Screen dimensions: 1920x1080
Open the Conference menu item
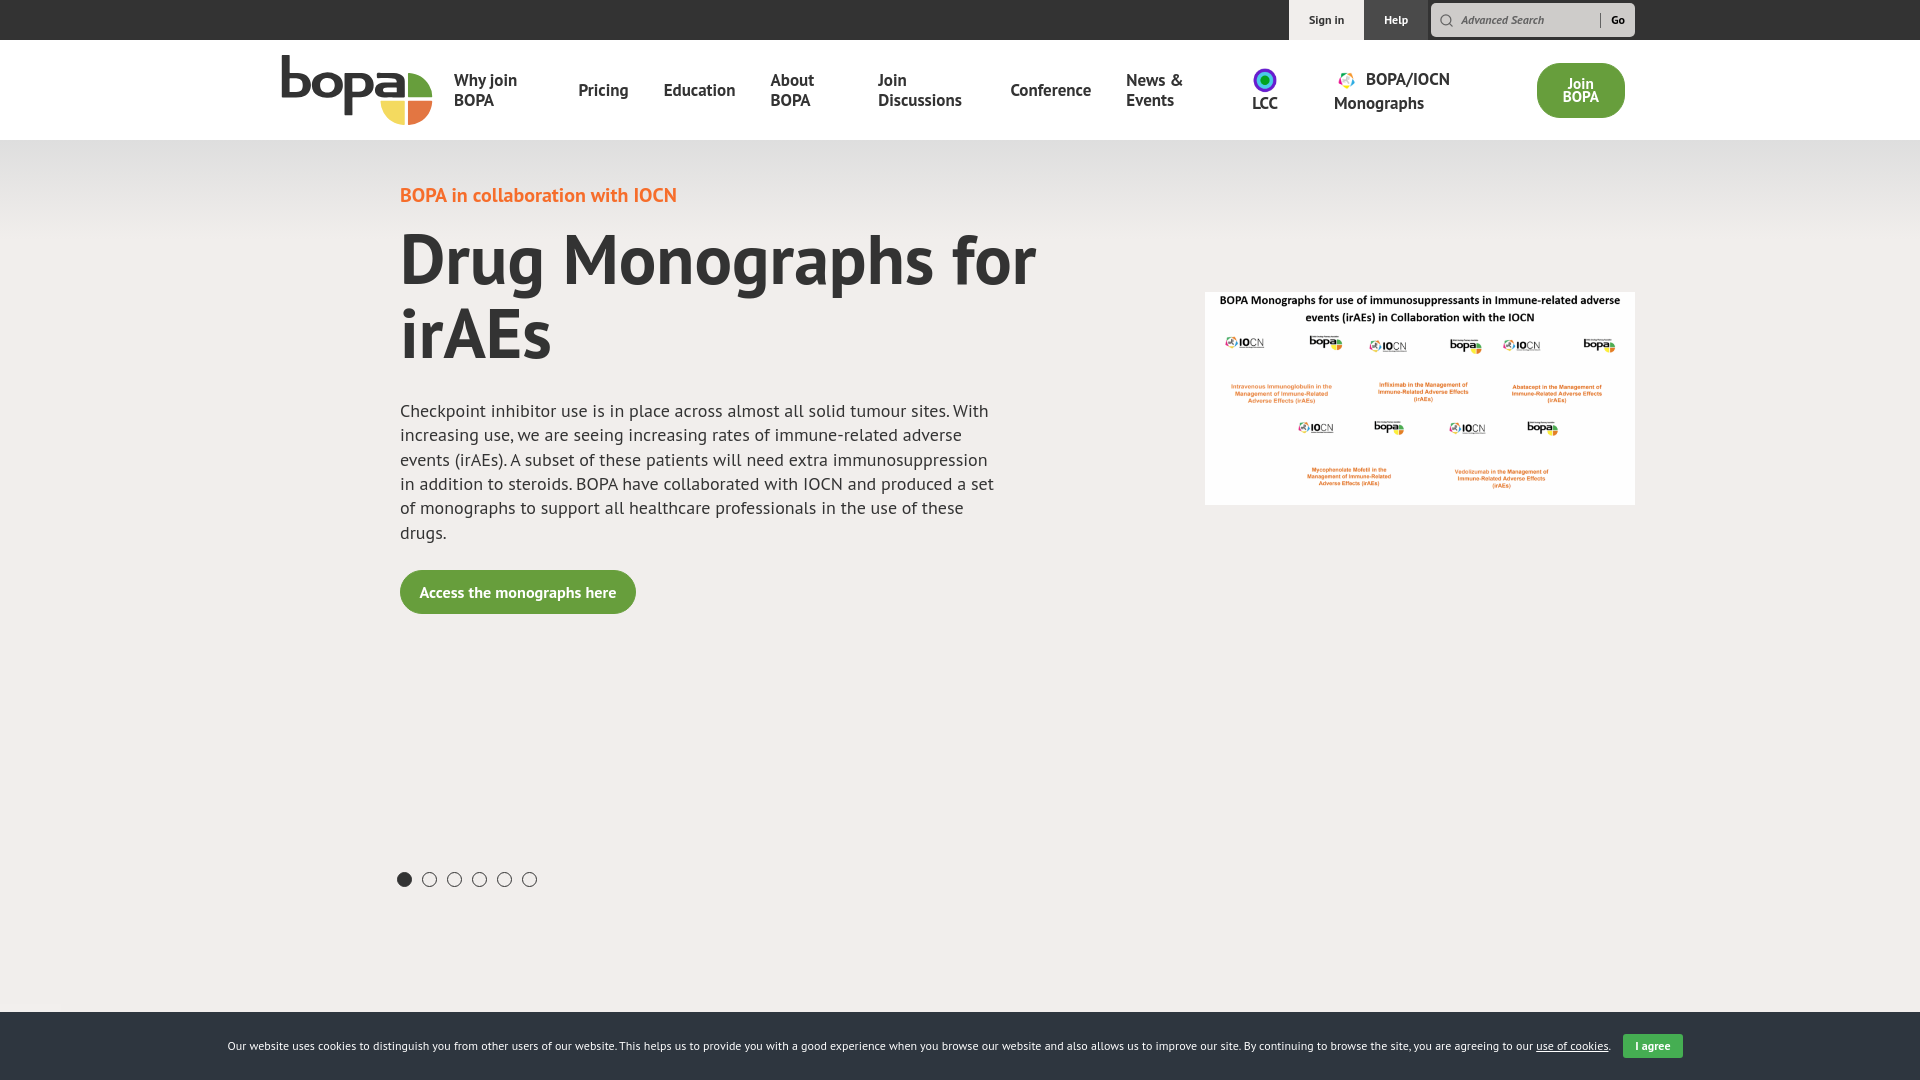pyautogui.click(x=1050, y=90)
